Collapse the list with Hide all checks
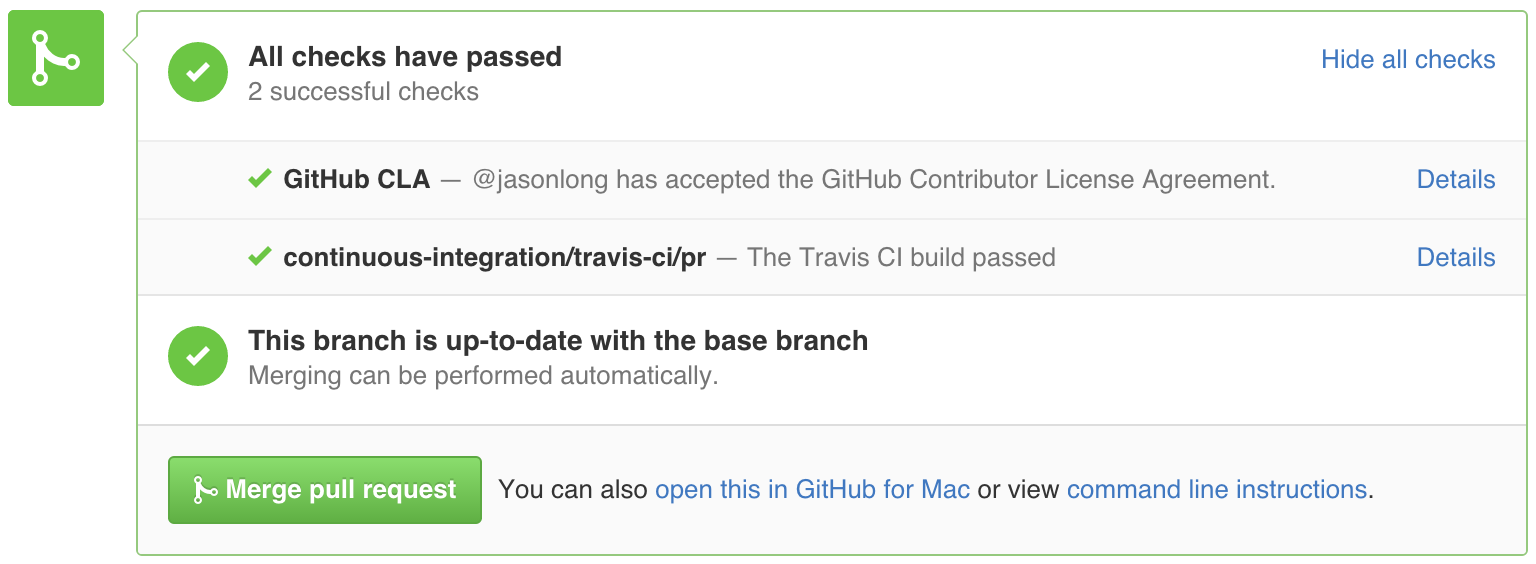The width and height of the screenshot is (1536, 564). point(1408,59)
